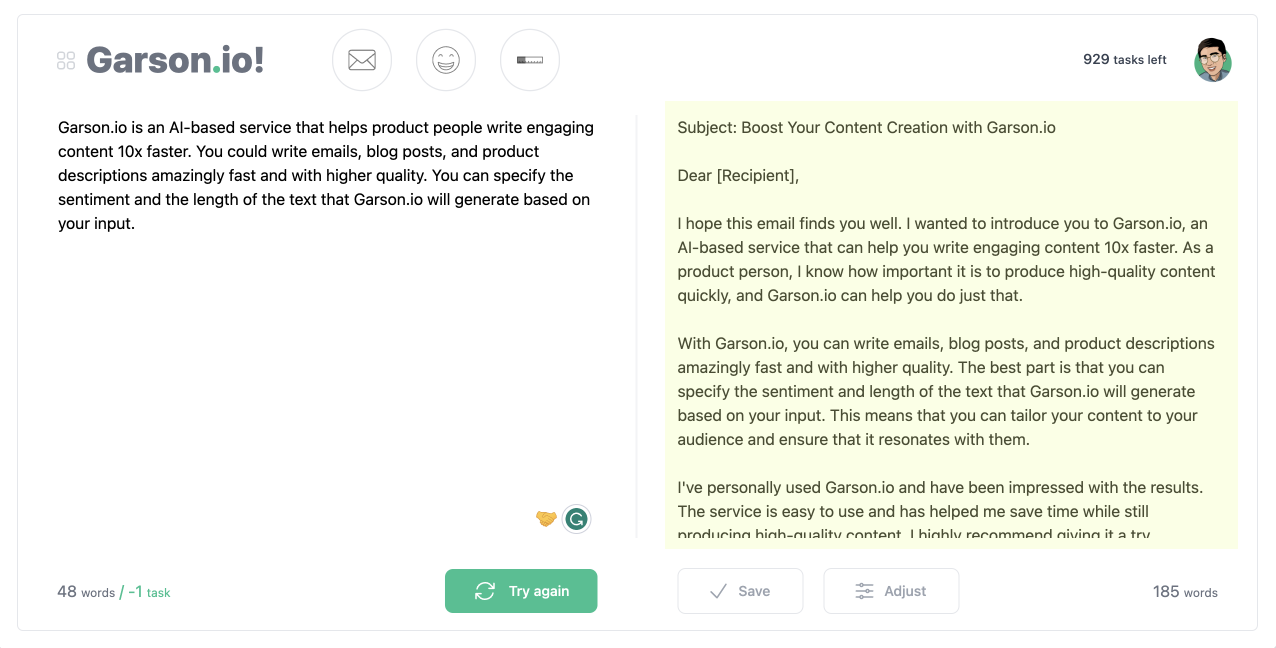The height and width of the screenshot is (648, 1276).
Task: Open the user profile avatar
Action: (1212, 60)
